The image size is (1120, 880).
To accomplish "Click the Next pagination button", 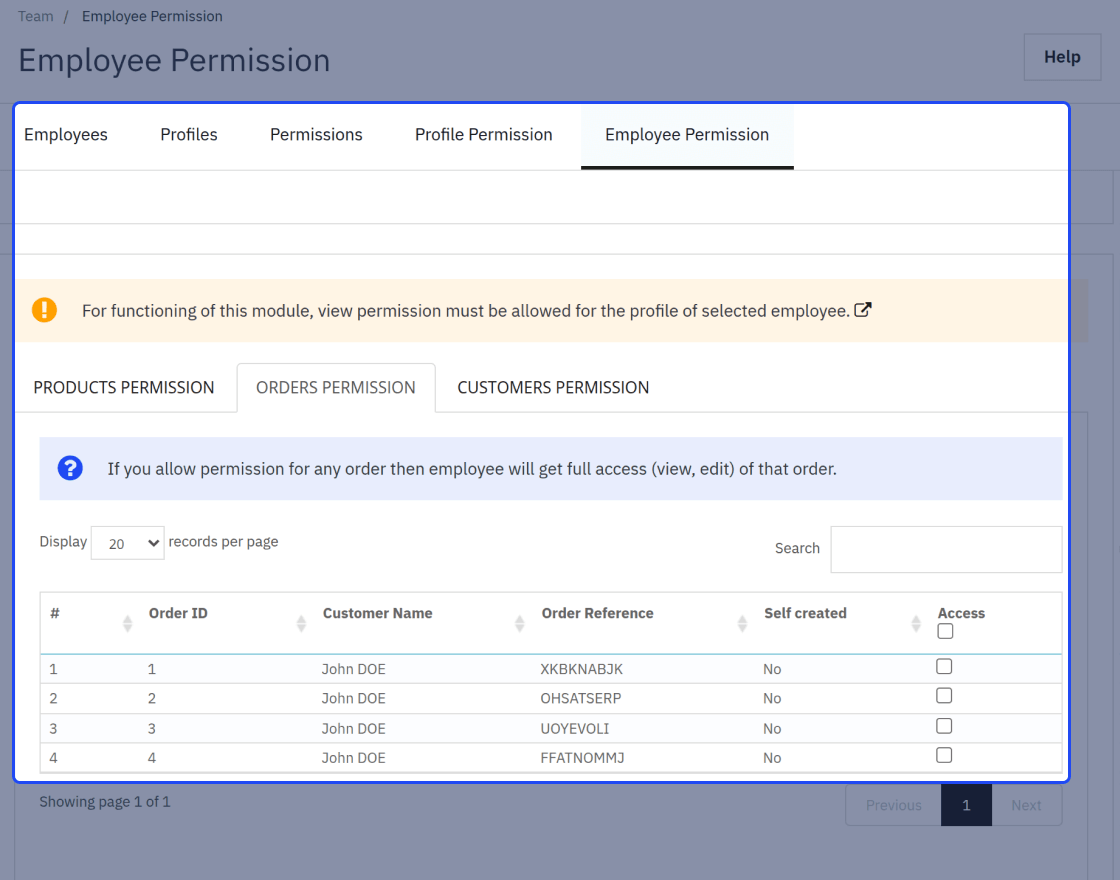I will pyautogui.click(x=1026, y=805).
